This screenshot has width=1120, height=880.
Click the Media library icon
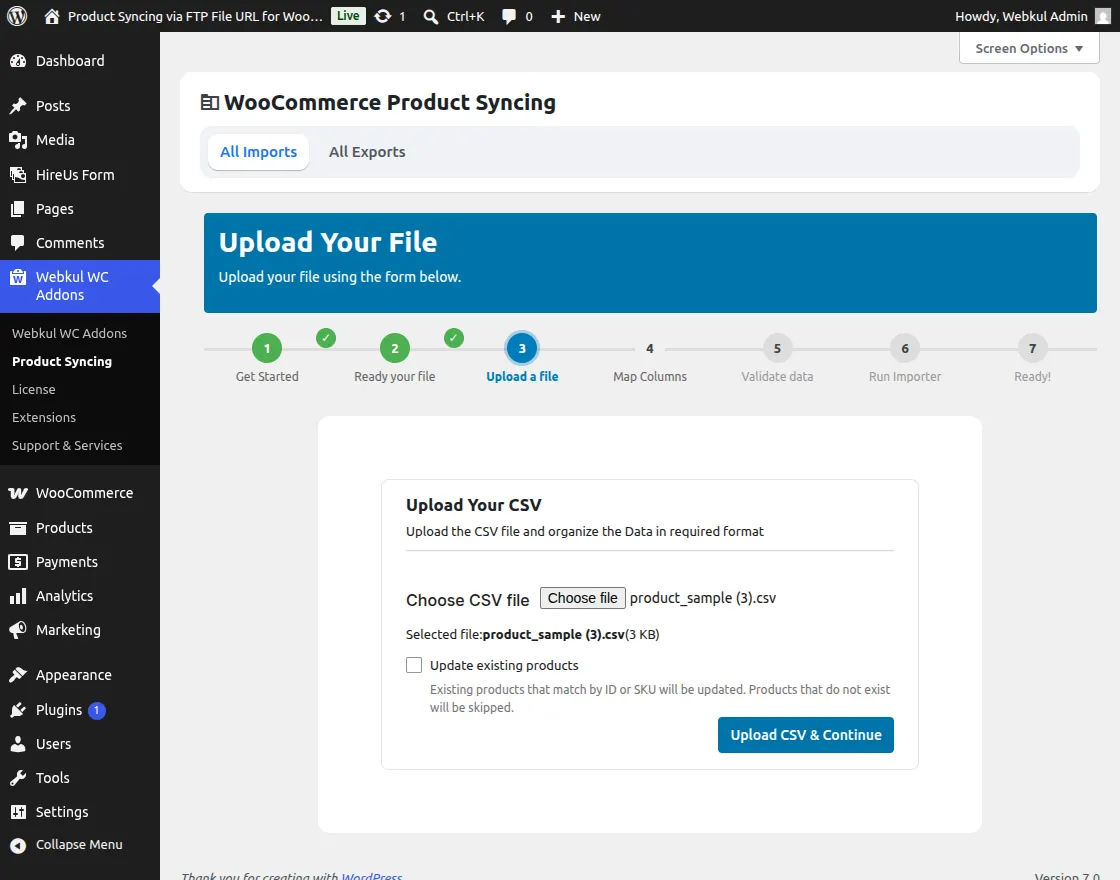pos(18,140)
